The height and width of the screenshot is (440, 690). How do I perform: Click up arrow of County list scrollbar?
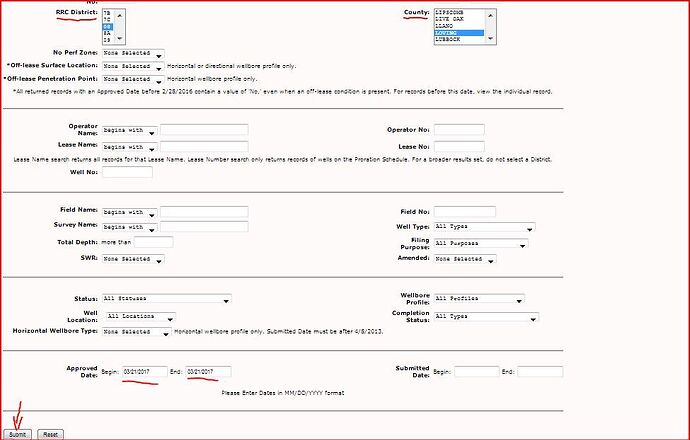491,15
